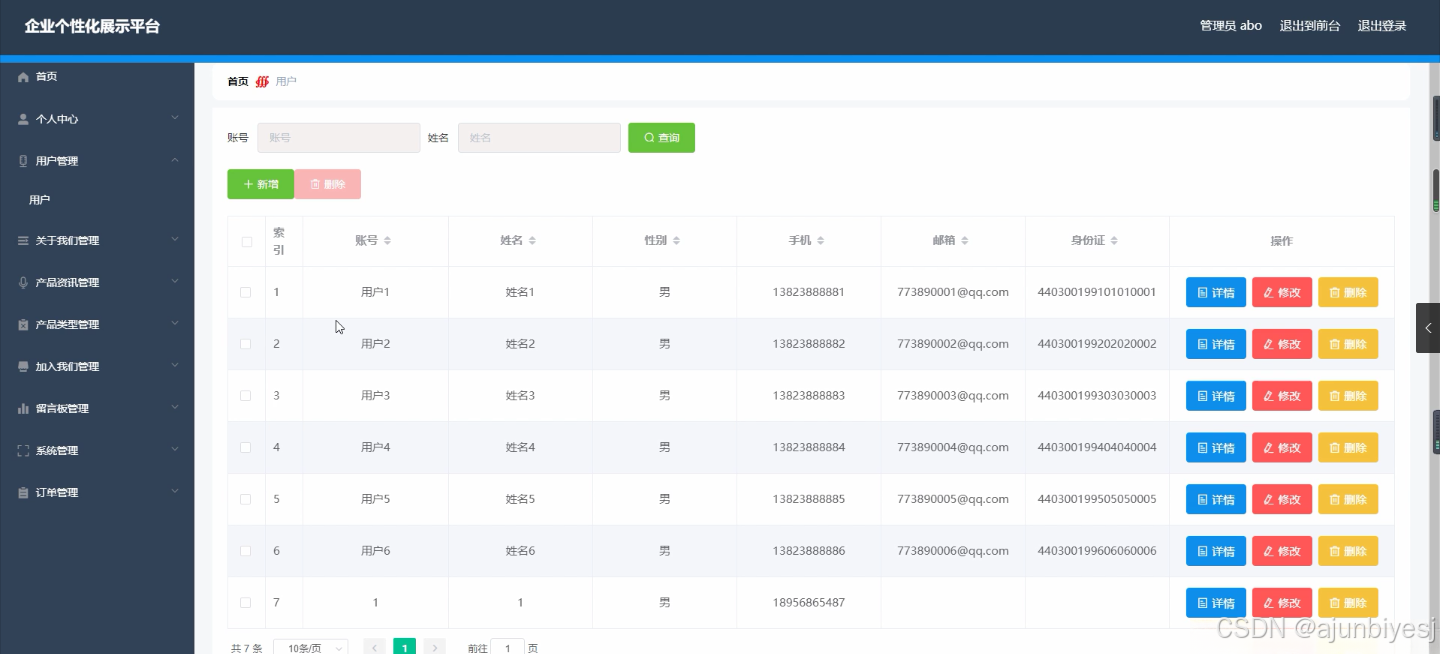Click the pink 删除 batch button
The width and height of the screenshot is (1440, 654).
[x=328, y=184]
